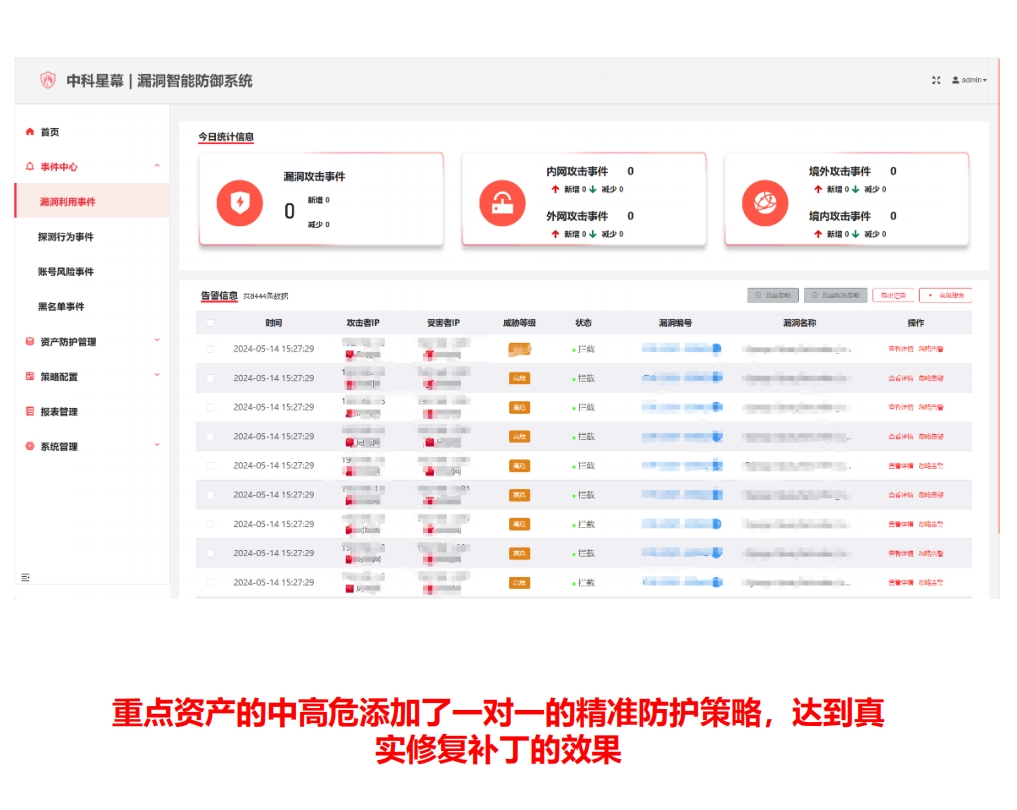Open the admin account dropdown
The width and height of the screenshot is (1017, 810).
pos(968,81)
